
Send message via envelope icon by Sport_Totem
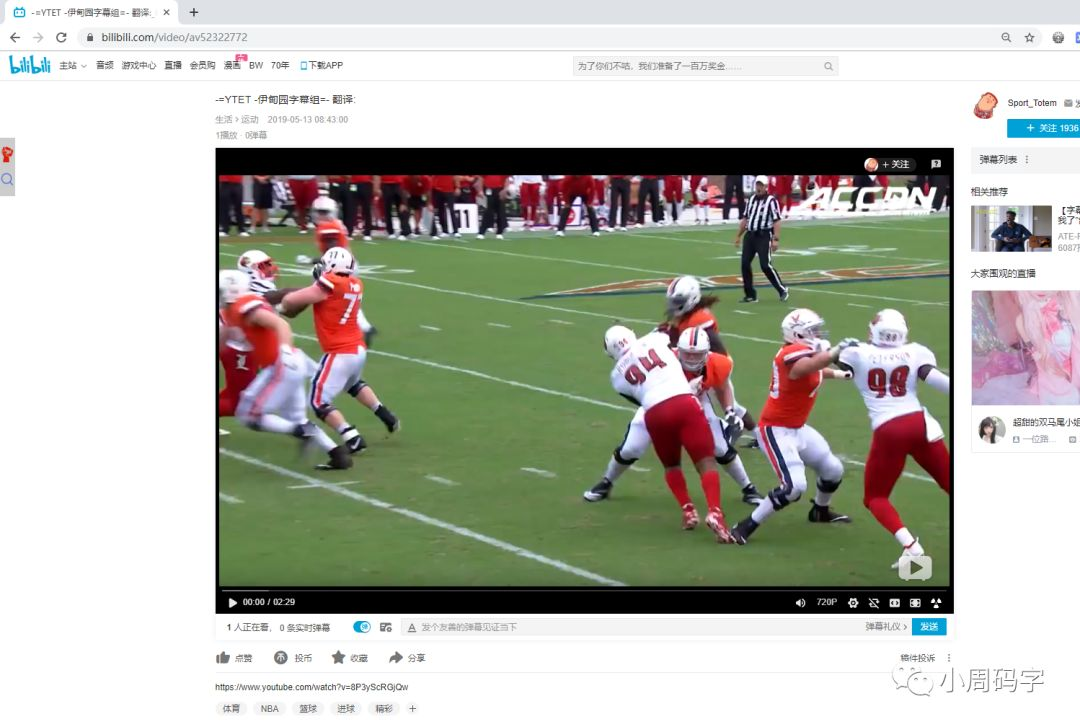click(x=1068, y=103)
